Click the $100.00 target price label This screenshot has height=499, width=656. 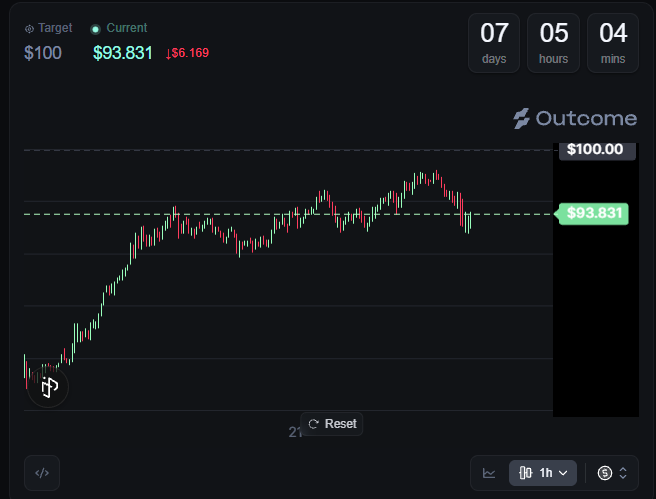point(597,149)
